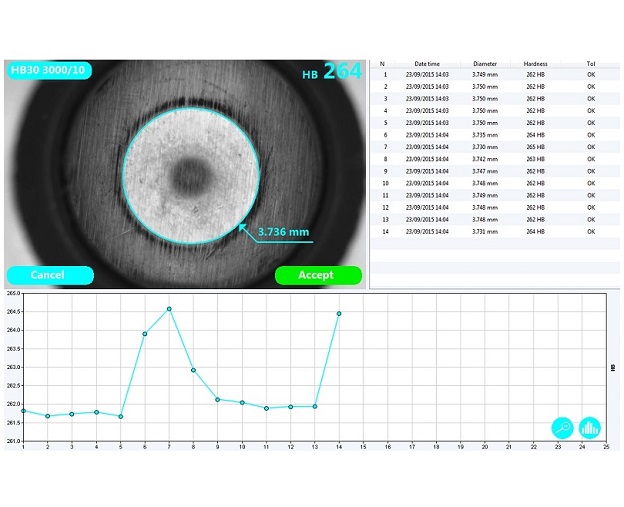
Task: Click the Tol column header
Action: (x=591, y=63)
